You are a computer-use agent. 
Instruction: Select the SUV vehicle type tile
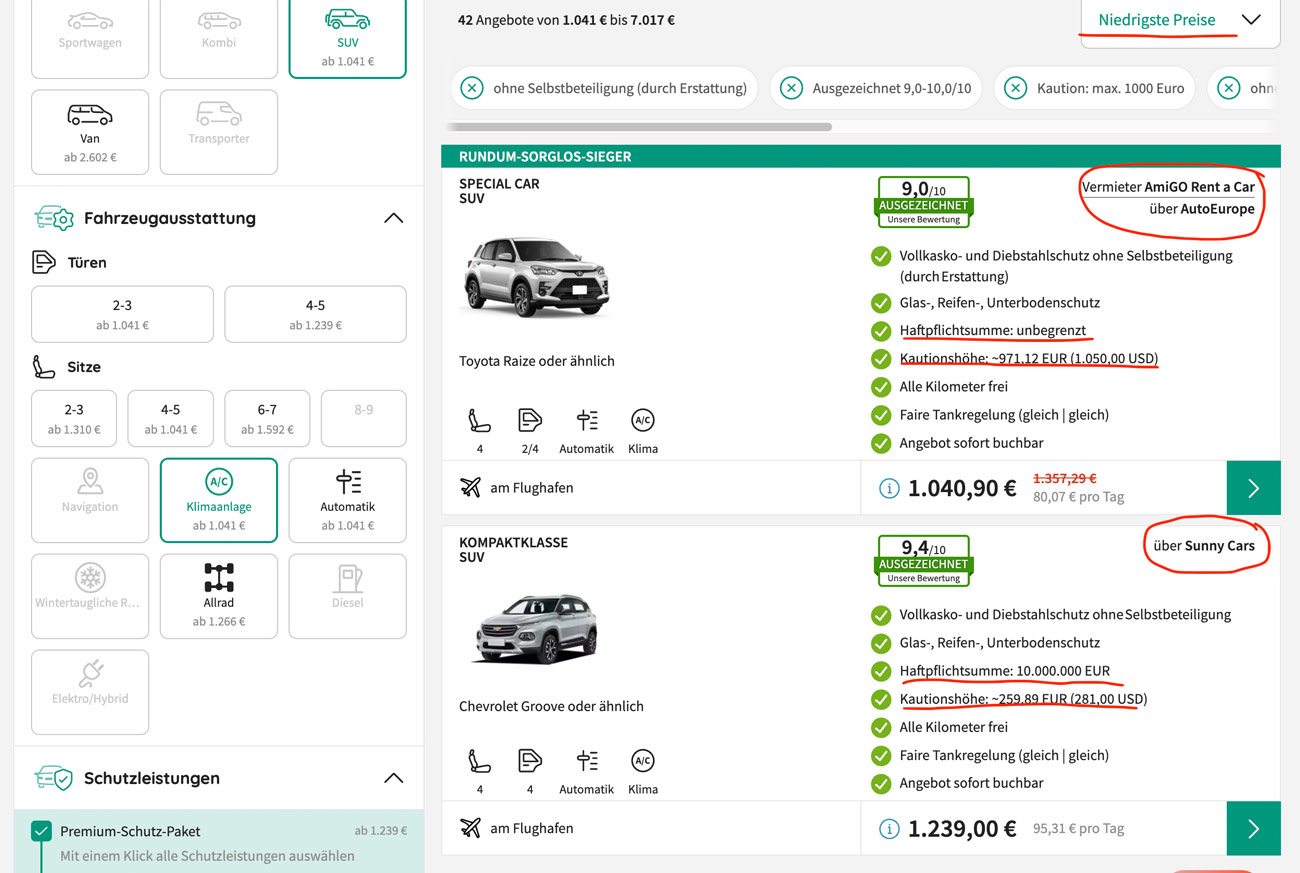coord(347,38)
